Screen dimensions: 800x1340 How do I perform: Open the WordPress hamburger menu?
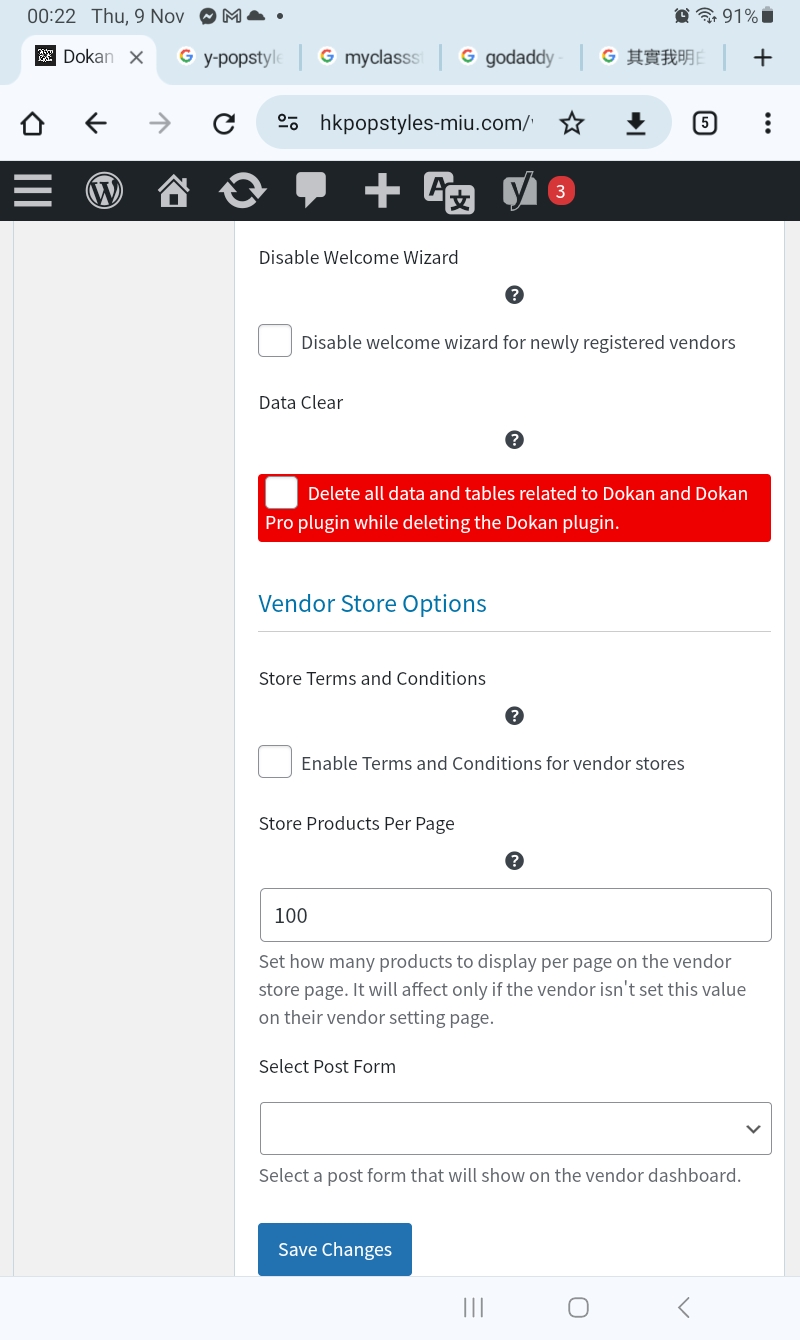pos(33,190)
